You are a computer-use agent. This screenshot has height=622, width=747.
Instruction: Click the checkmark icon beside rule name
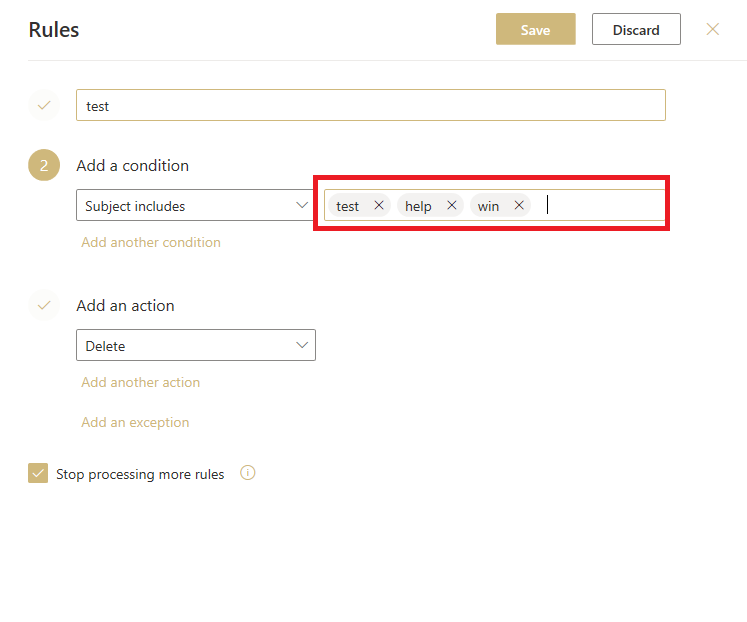pyautogui.click(x=44, y=105)
